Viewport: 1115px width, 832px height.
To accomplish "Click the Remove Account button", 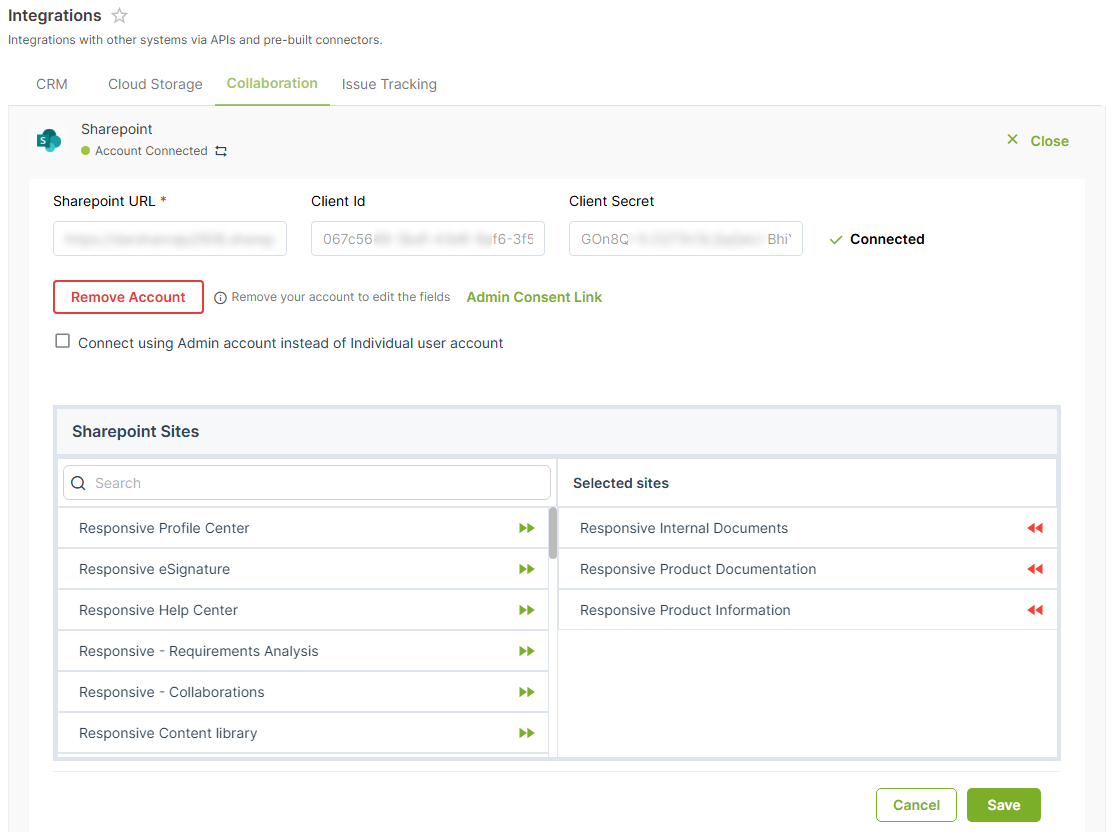I will click(x=128, y=296).
